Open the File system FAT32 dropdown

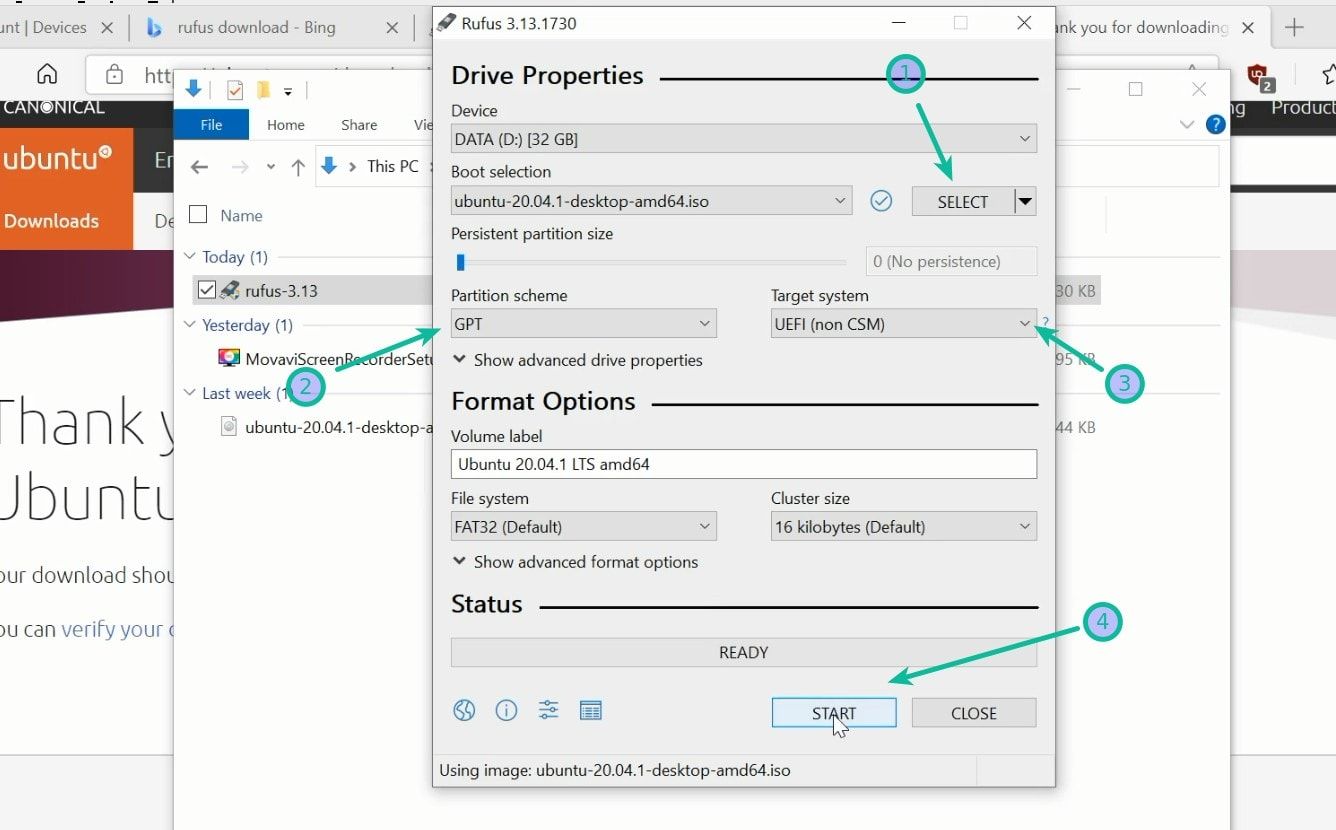[583, 526]
